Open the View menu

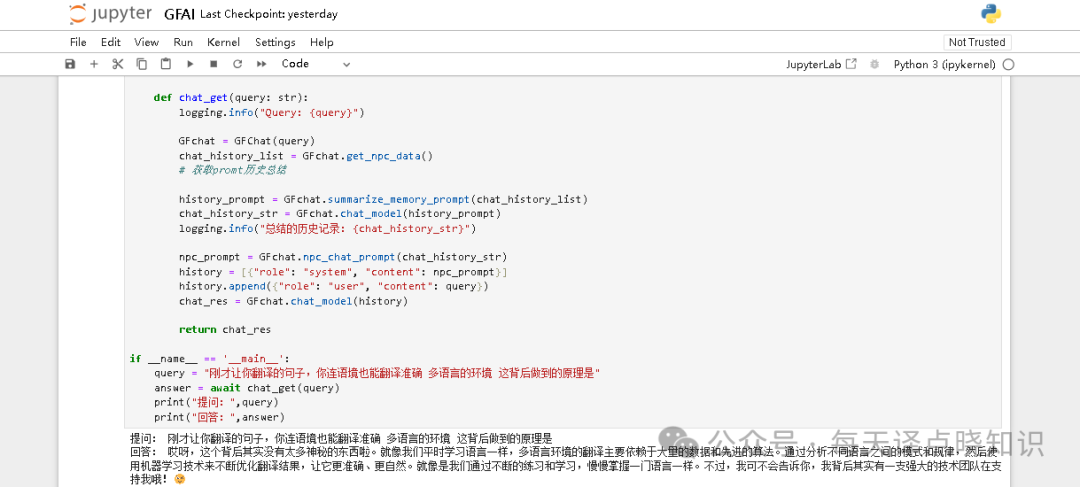[x=146, y=42]
